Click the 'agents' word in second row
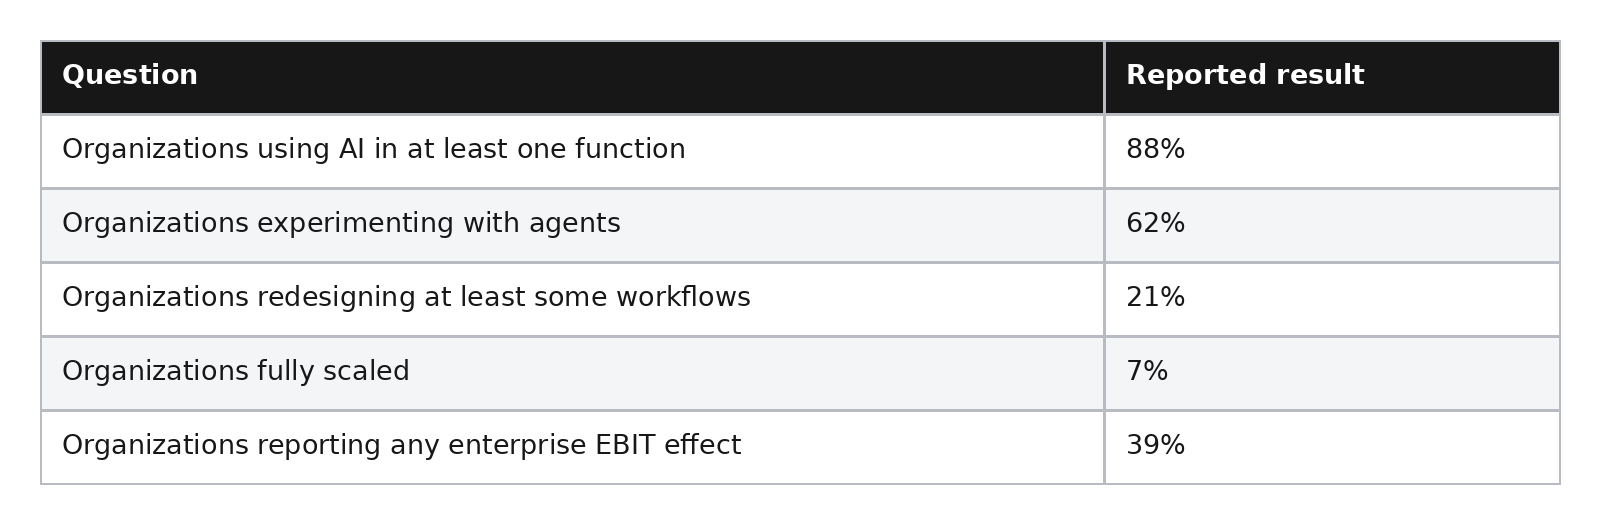1600x524 pixels. (575, 225)
